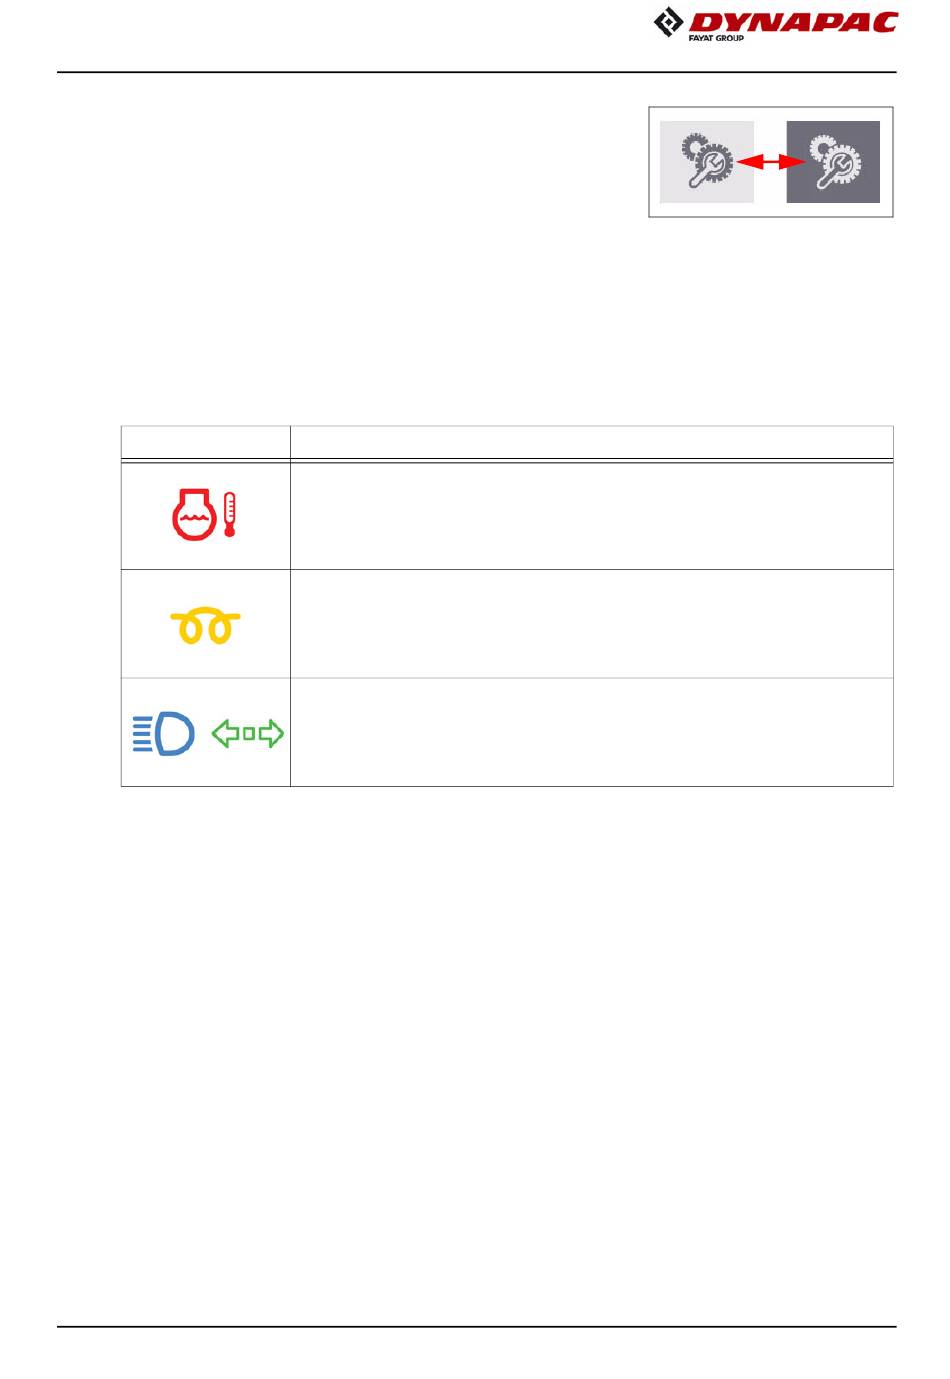Click the red double-headed arrow between service icons
Viewport: 950px width, 1379px height.
tap(770, 162)
